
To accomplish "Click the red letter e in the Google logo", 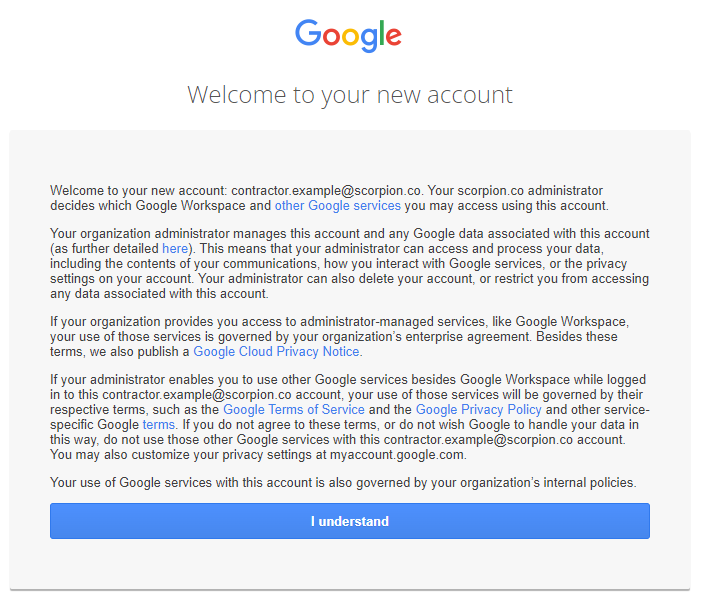I will pos(394,37).
